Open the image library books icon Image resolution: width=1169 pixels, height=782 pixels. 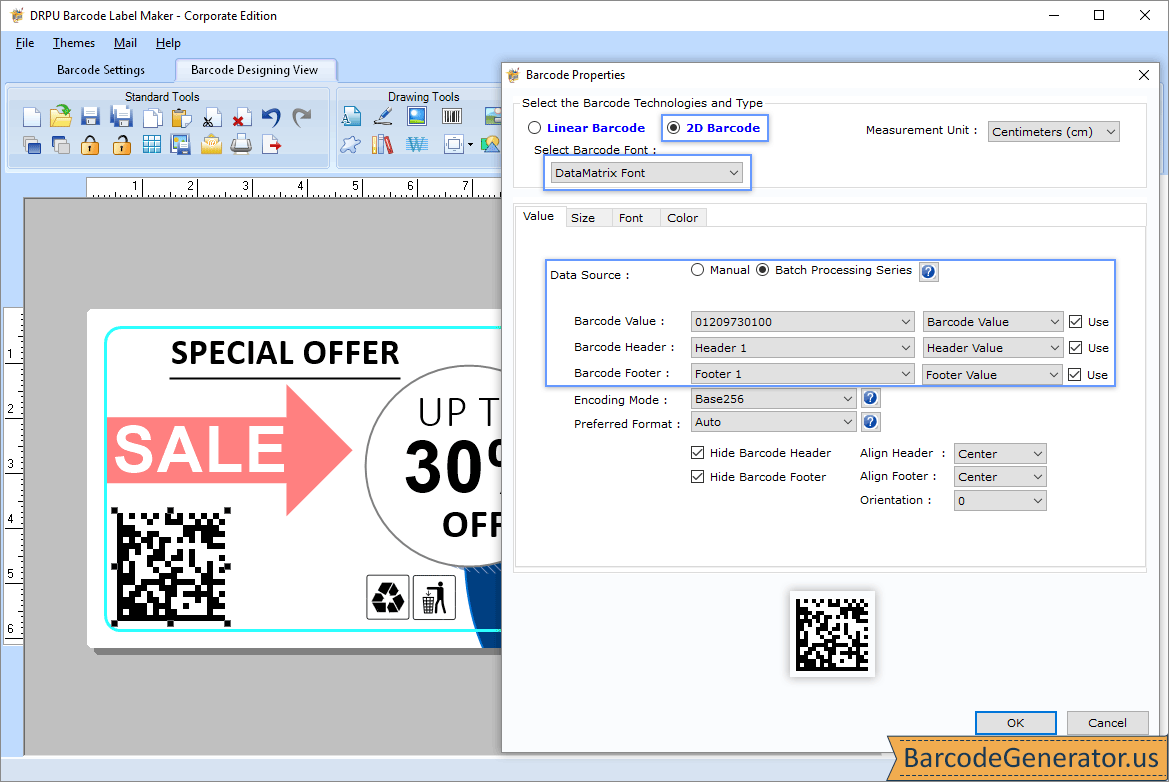(382, 144)
